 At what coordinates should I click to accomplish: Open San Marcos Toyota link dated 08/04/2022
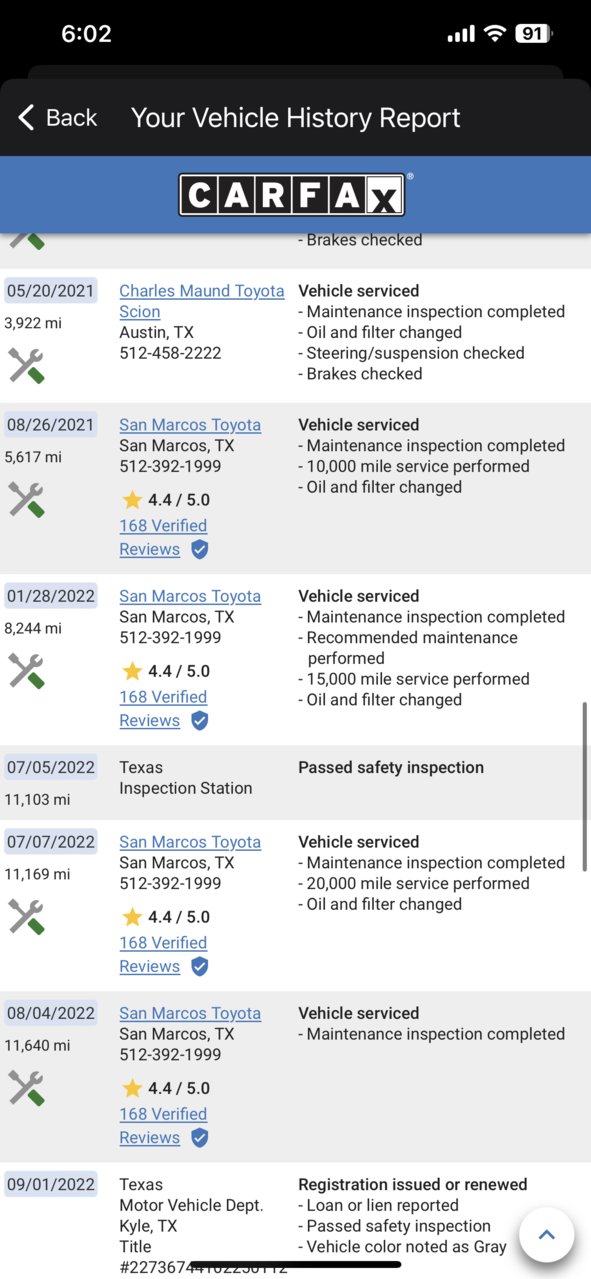pos(190,1013)
